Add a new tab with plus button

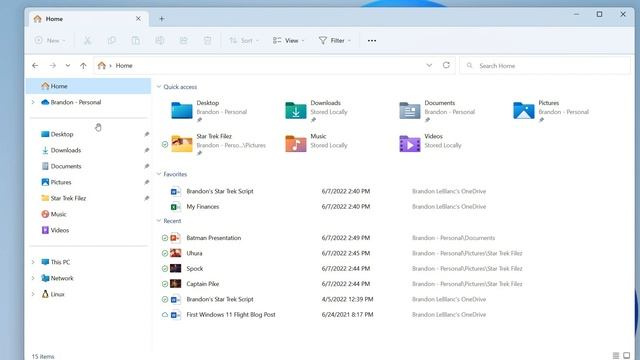162,19
